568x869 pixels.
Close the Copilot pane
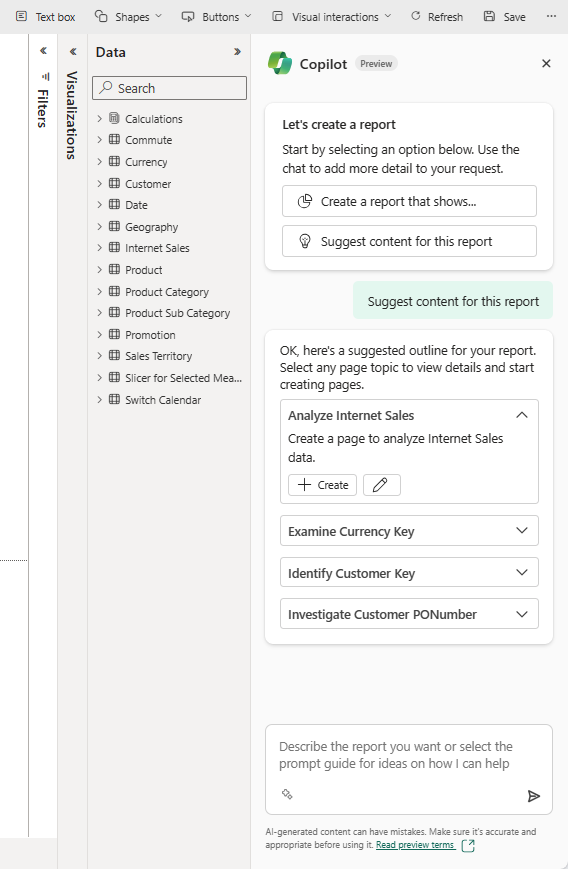click(x=546, y=64)
